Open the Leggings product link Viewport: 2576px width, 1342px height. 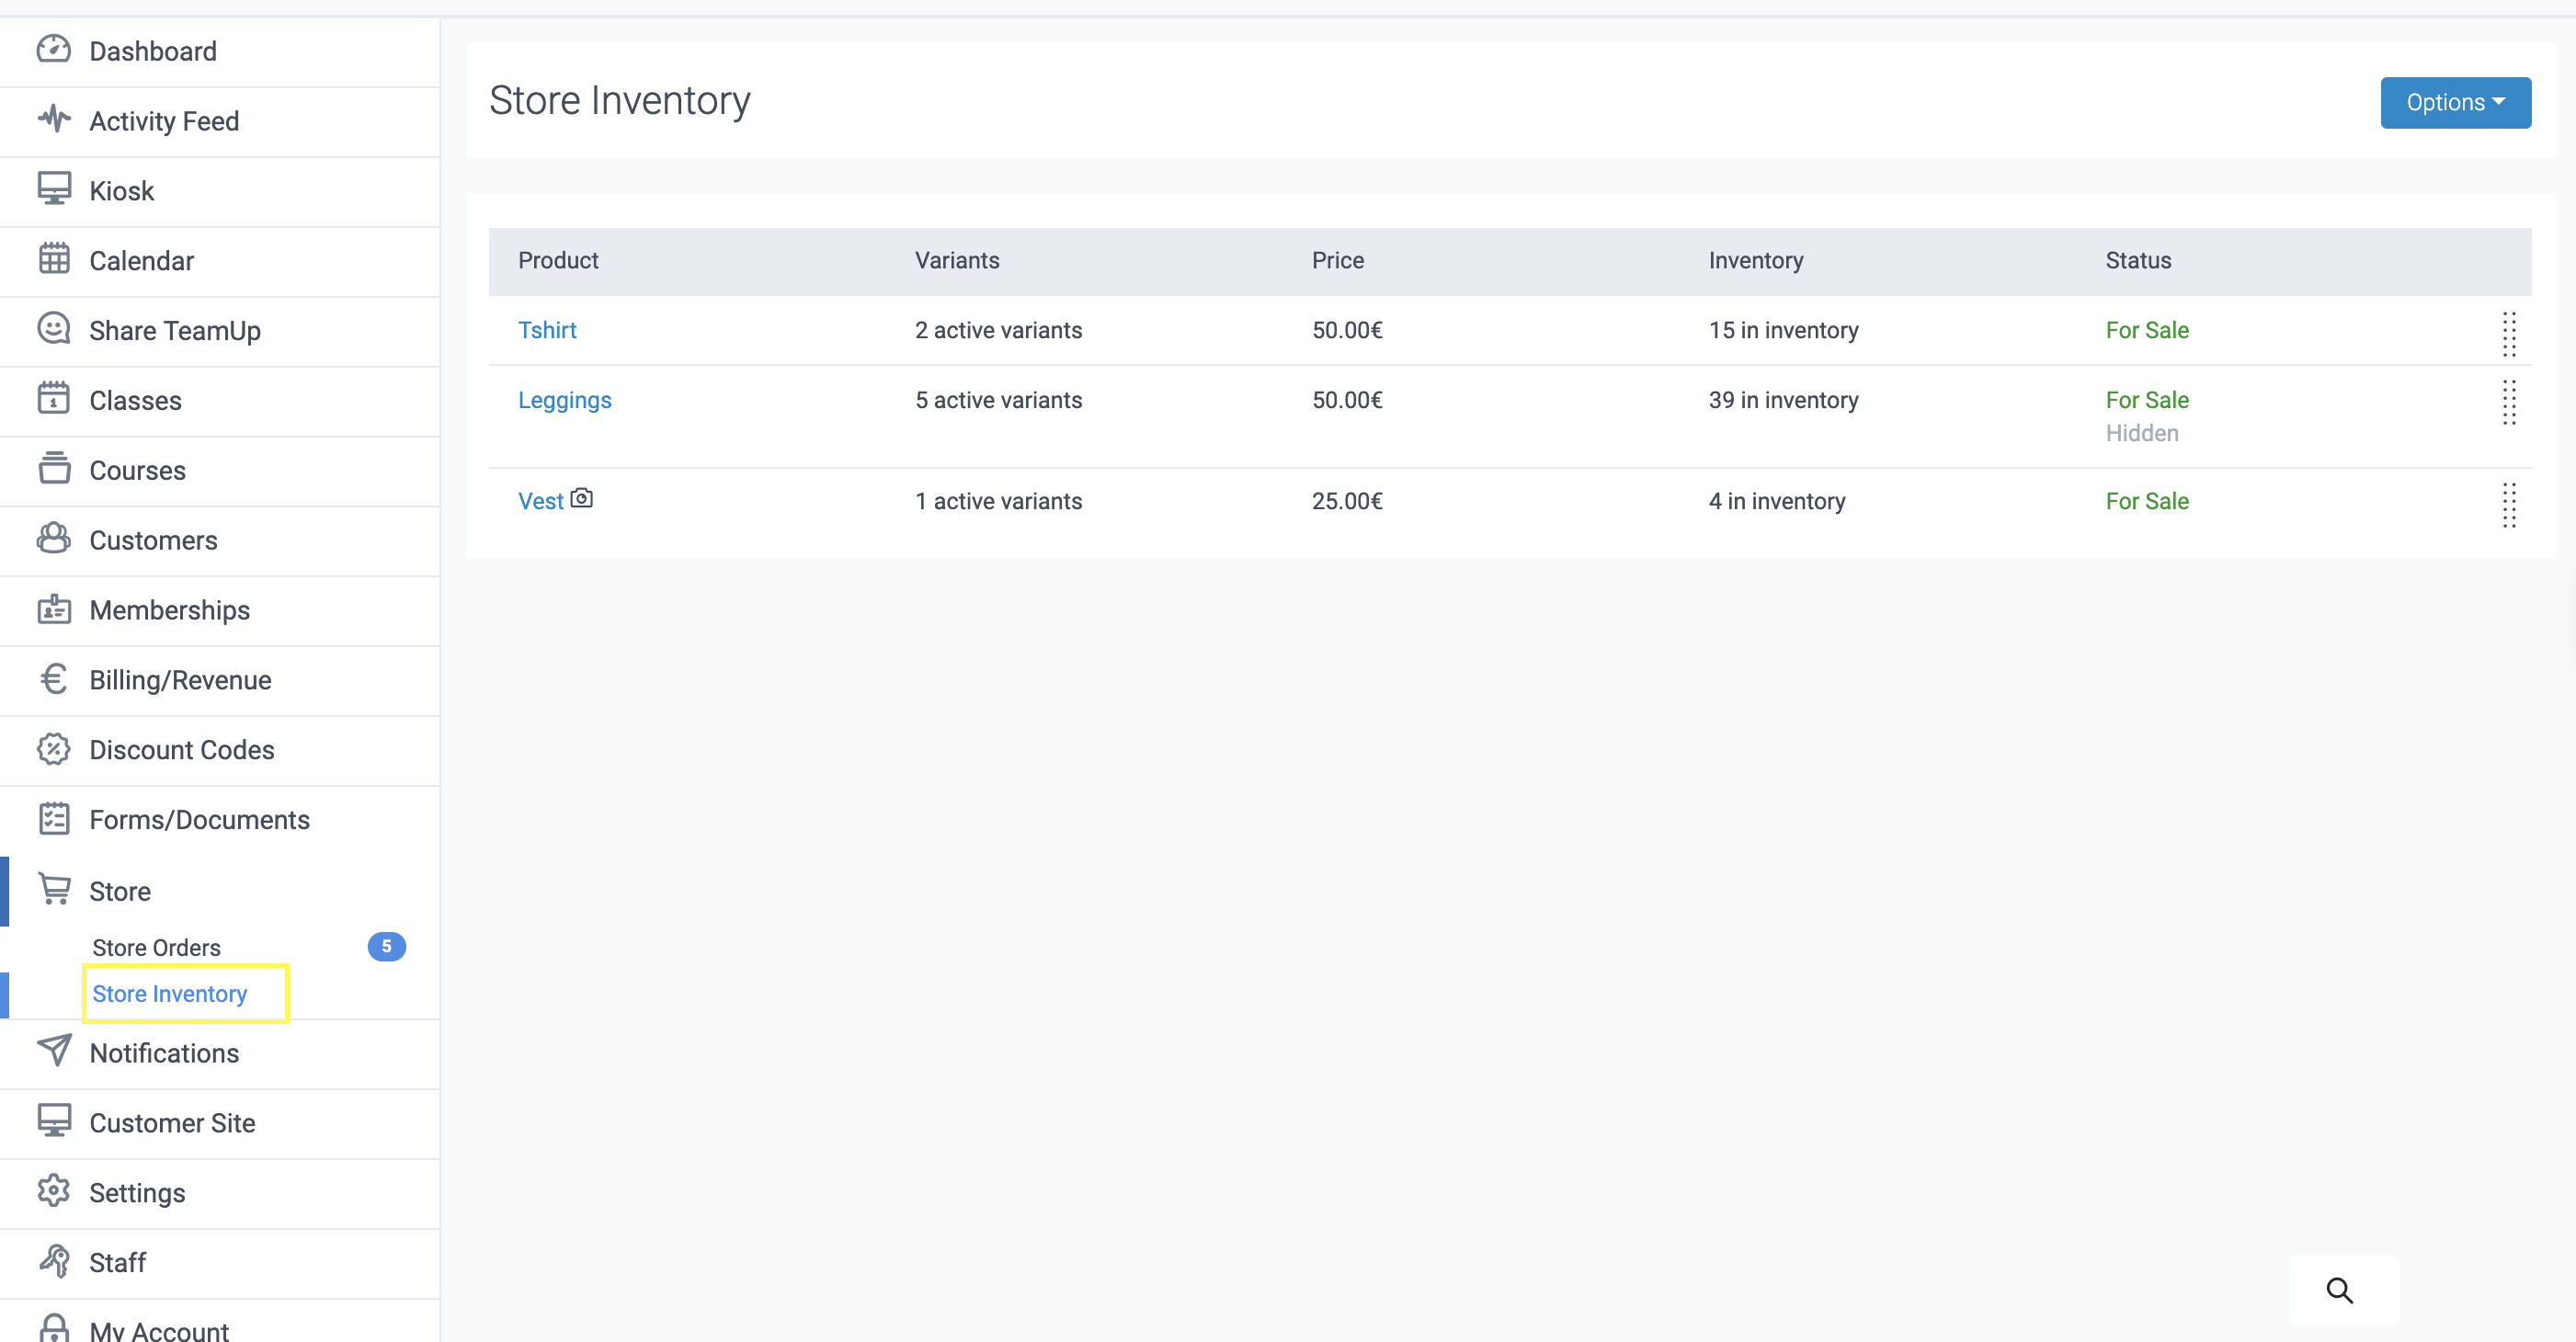point(564,400)
